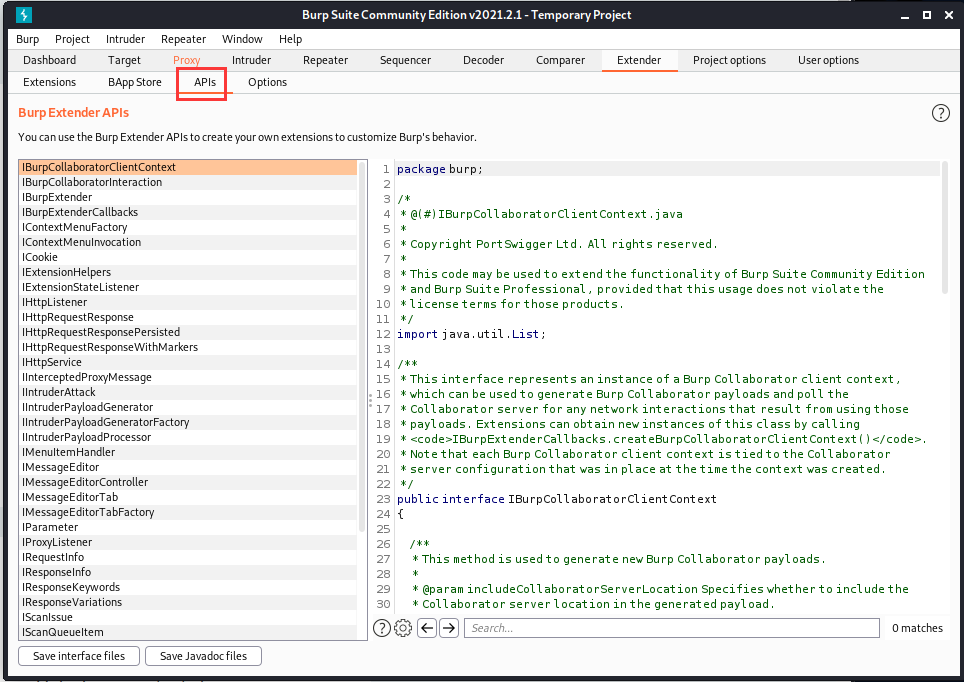Screen dimensions: 964x682
Task: Select ICookie in the API list
Action: click(188, 258)
